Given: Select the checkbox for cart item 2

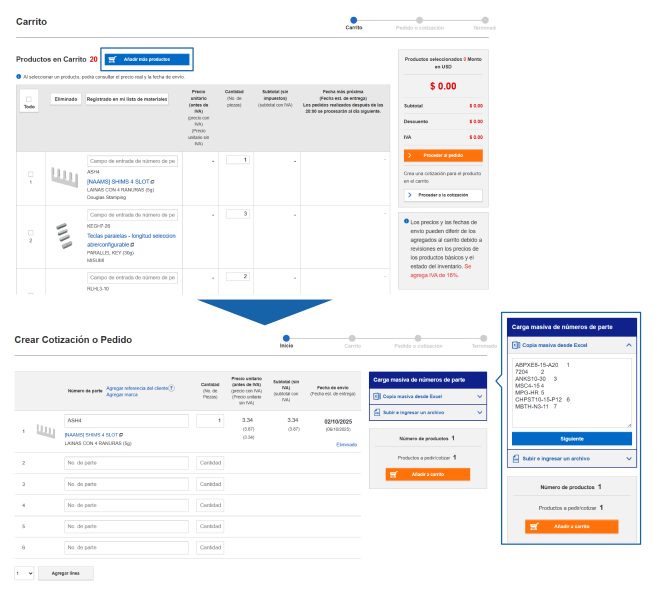Looking at the screenshot, I should coord(30,233).
